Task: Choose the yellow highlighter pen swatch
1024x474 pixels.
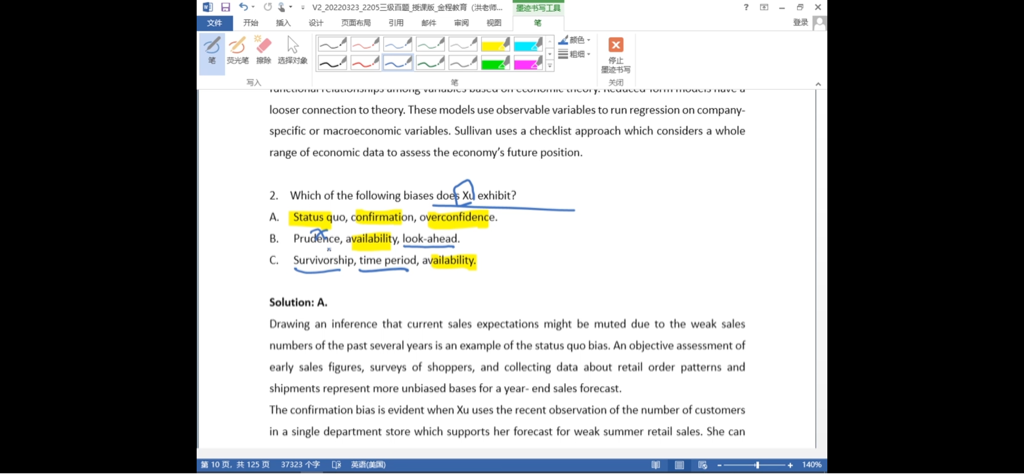Action: [496, 44]
